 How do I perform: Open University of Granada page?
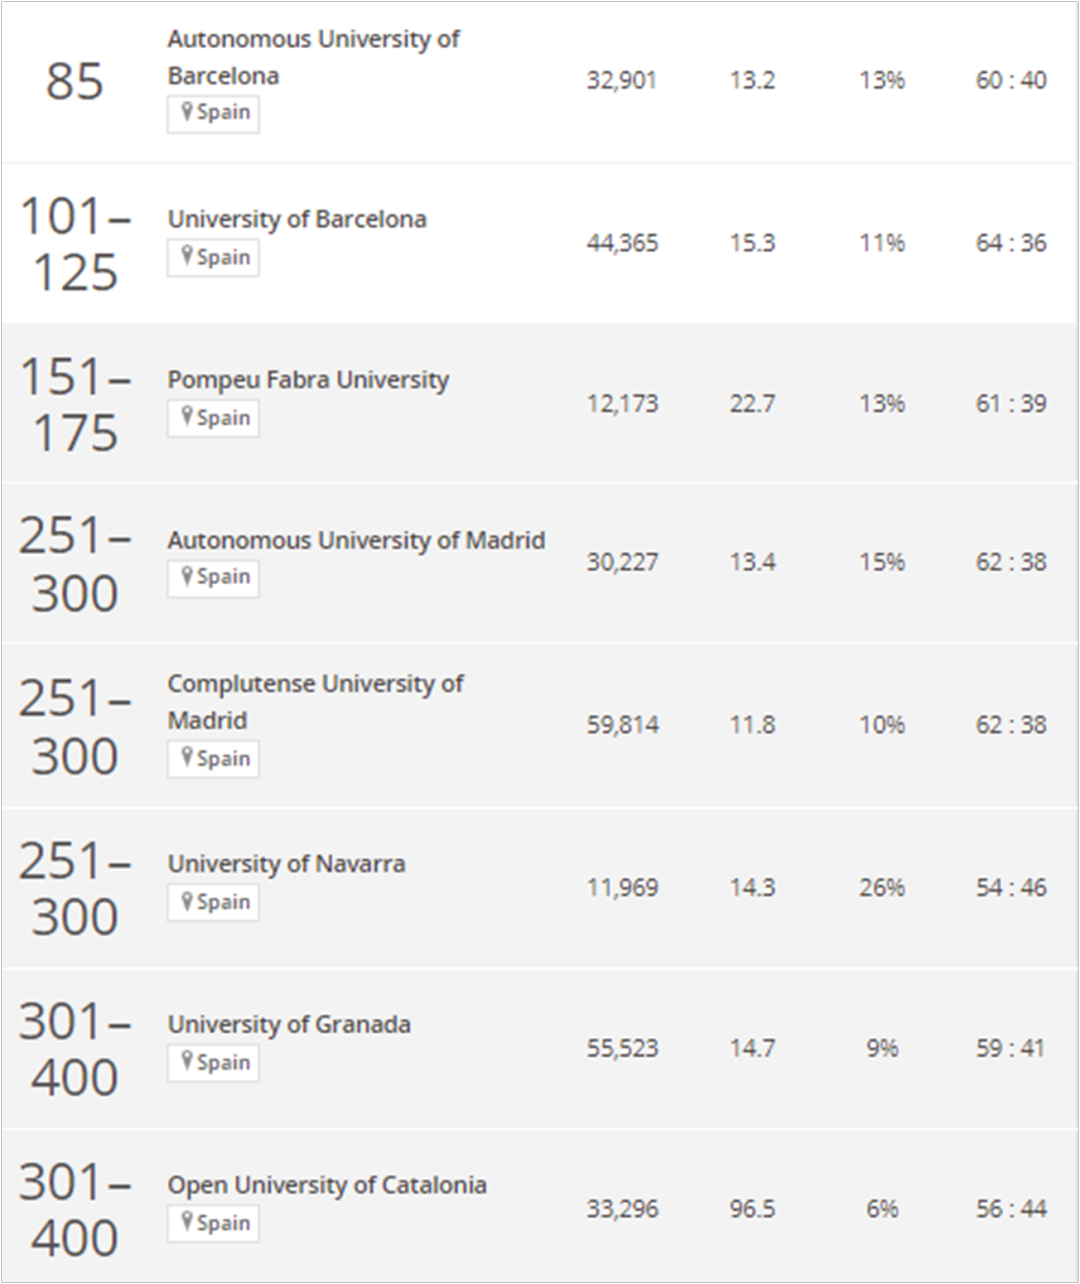289,1025
